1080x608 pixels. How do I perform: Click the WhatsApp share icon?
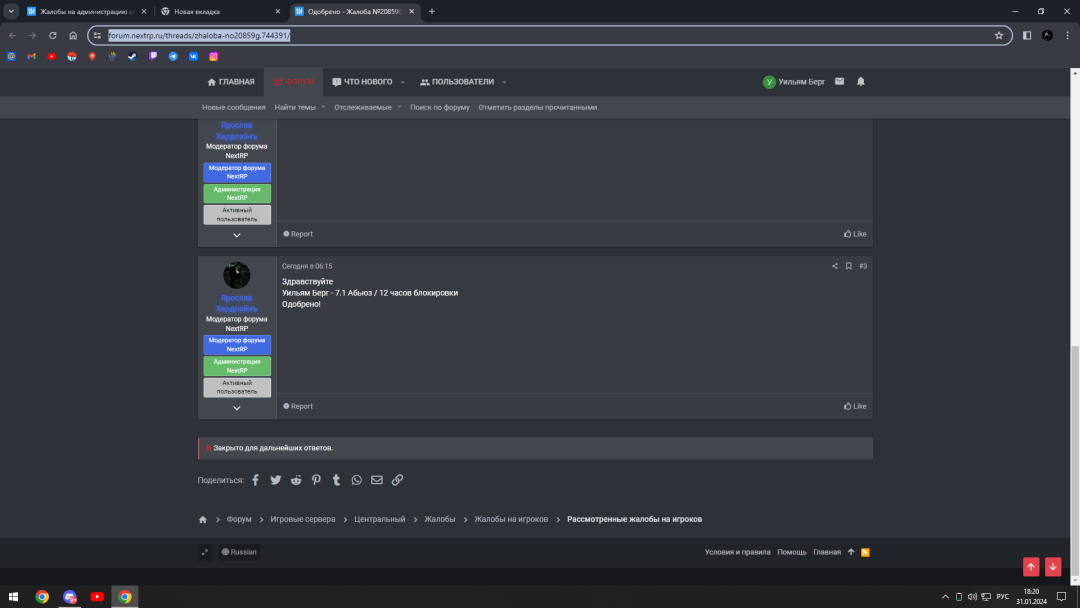point(357,480)
